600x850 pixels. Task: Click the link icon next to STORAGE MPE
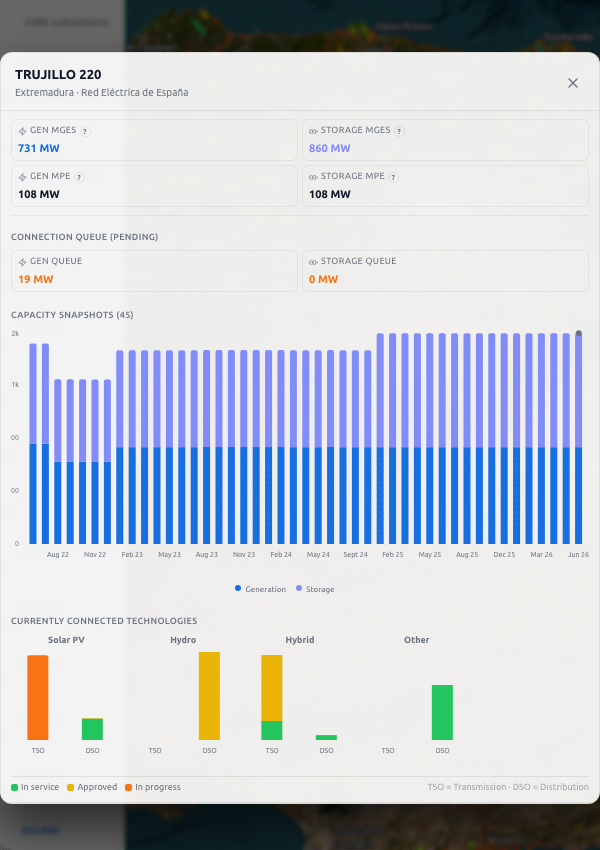click(313, 177)
